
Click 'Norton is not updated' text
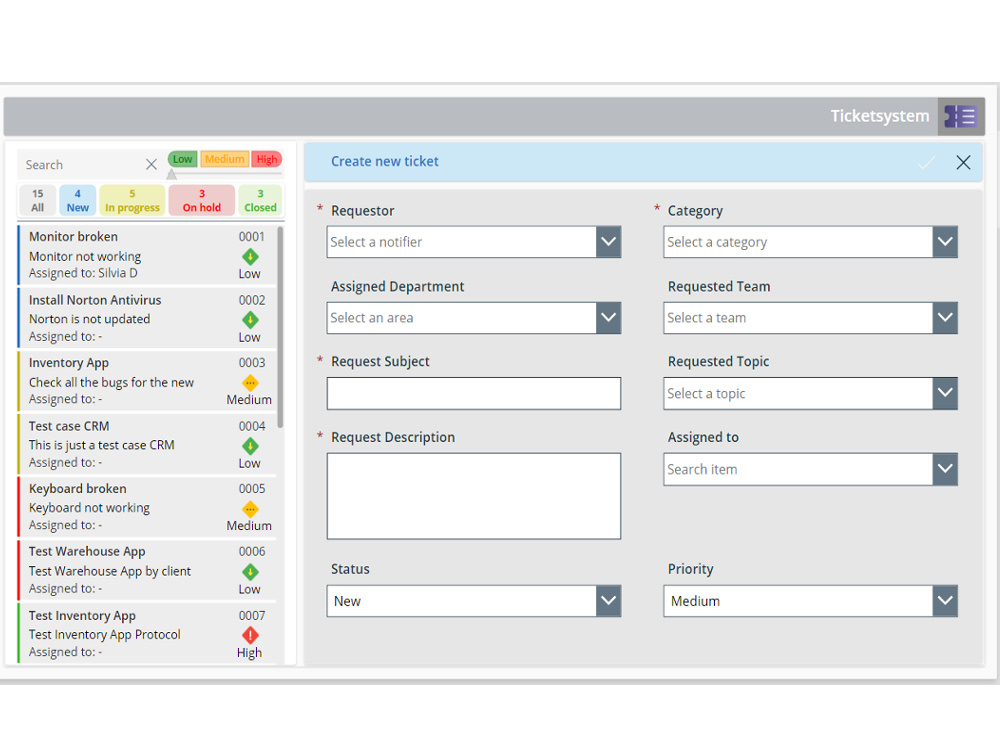[89, 319]
